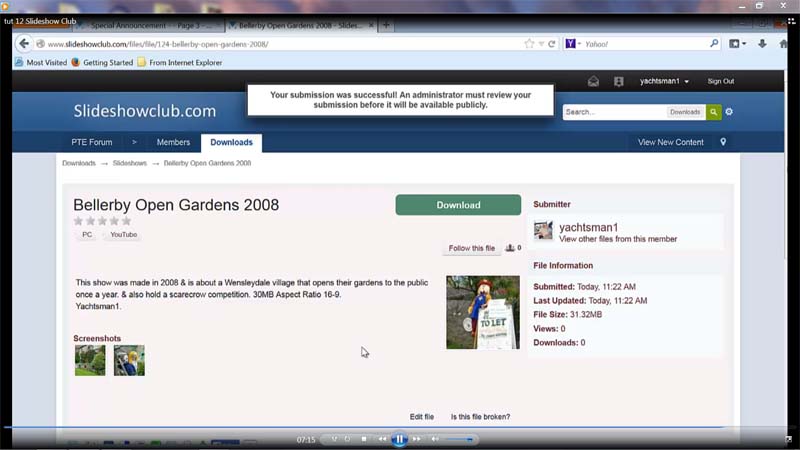Click the location pin icon
The image size is (800, 450).
(723, 142)
